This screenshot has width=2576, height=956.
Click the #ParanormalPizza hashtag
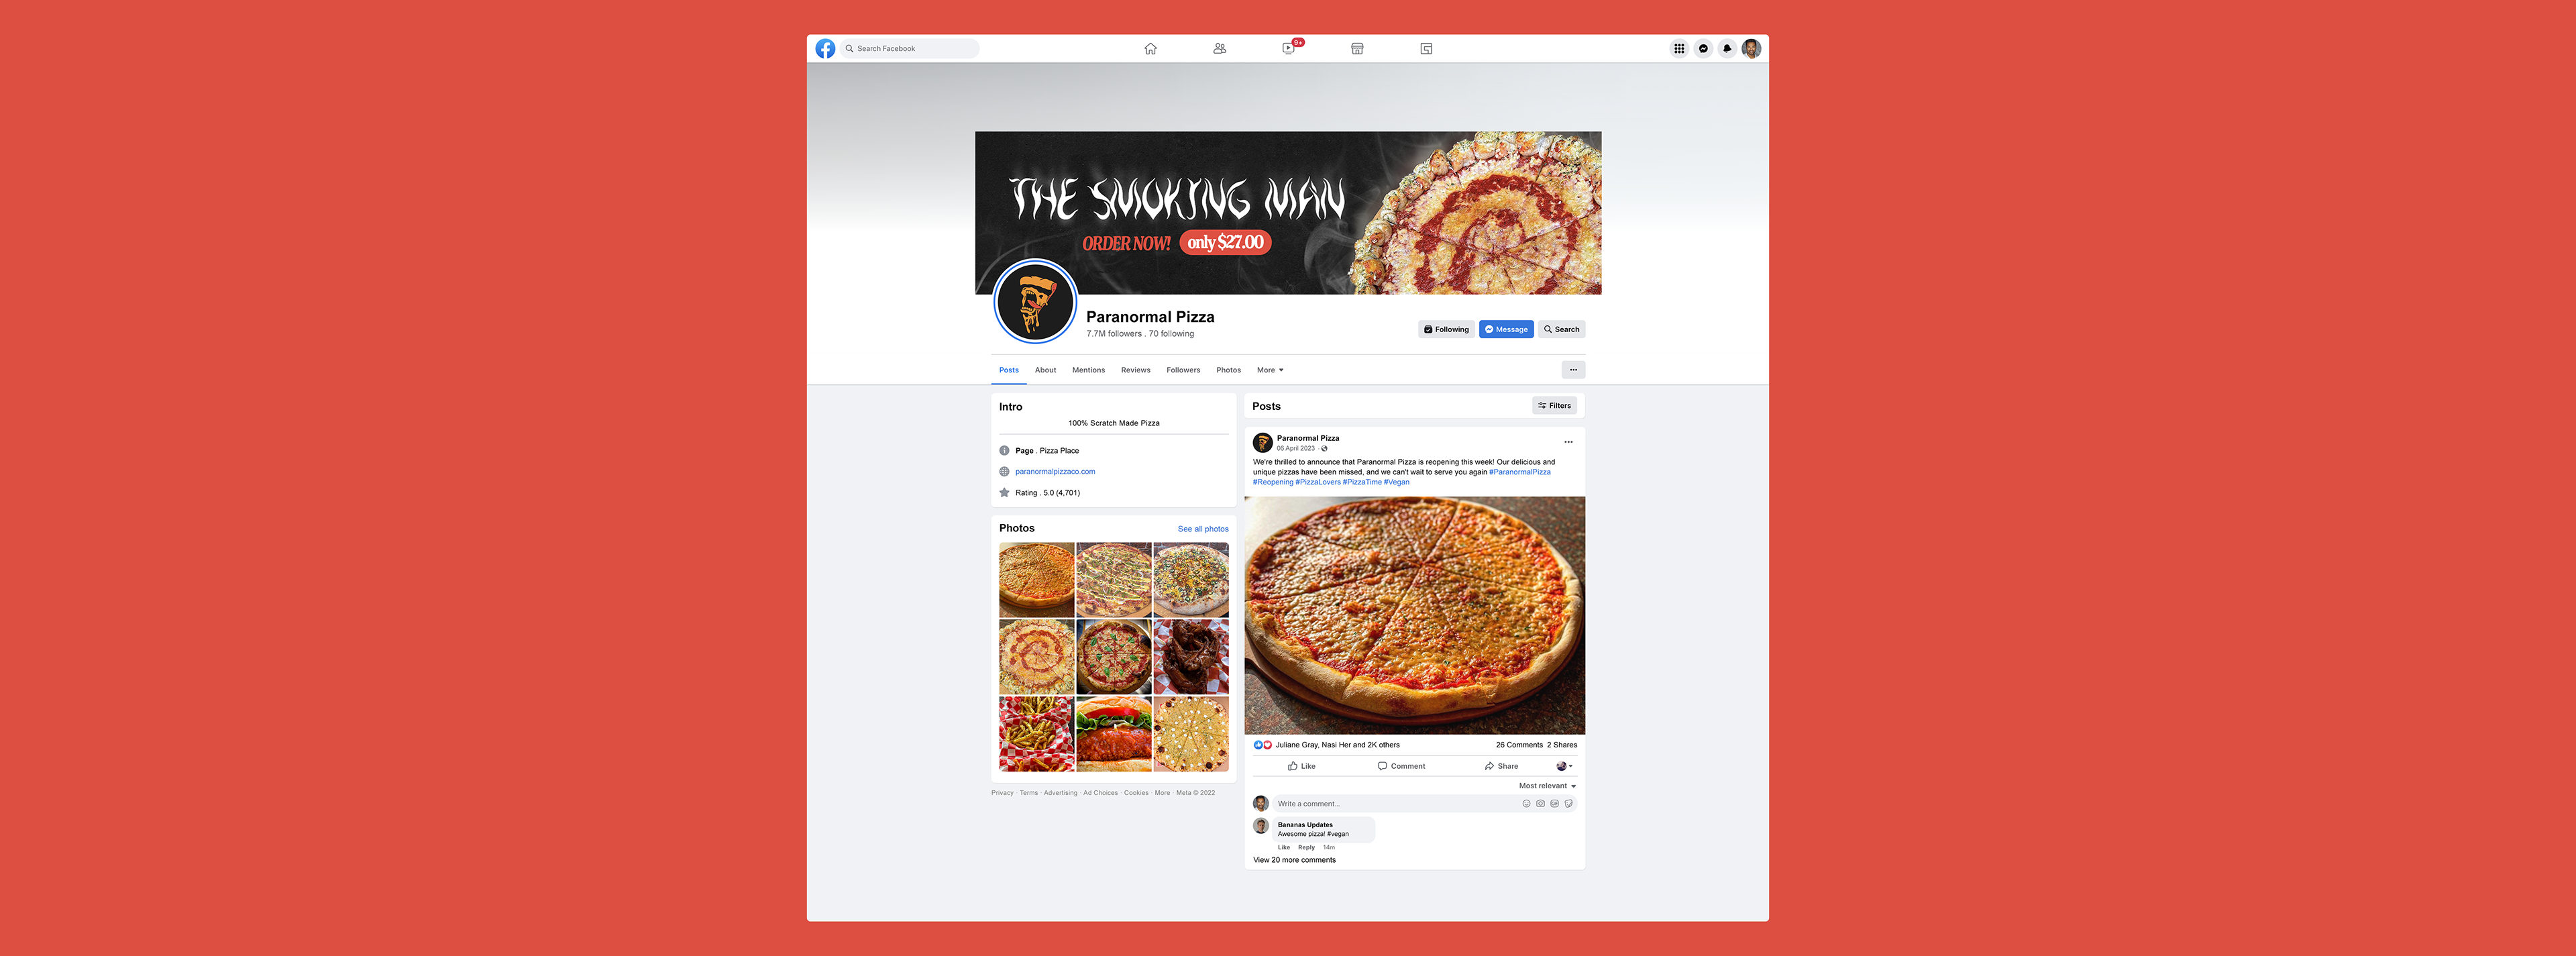[x=1520, y=472]
